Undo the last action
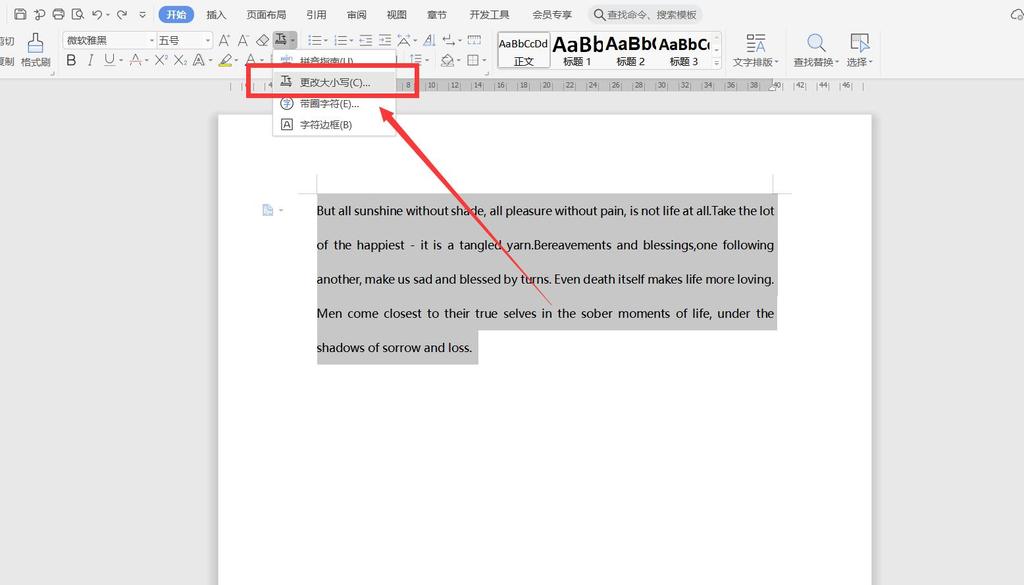This screenshot has height=585, width=1024. coord(97,15)
